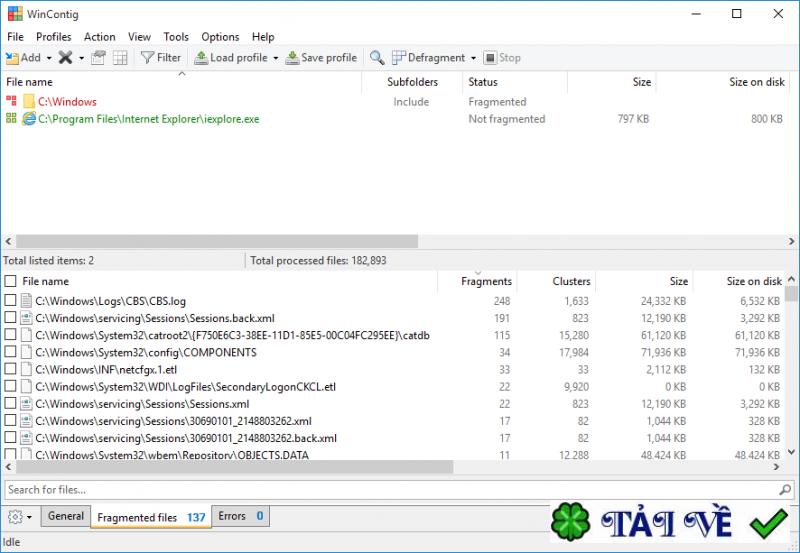Open the Defragment dropdown arrow
This screenshot has height=553, width=800.
coord(473,58)
